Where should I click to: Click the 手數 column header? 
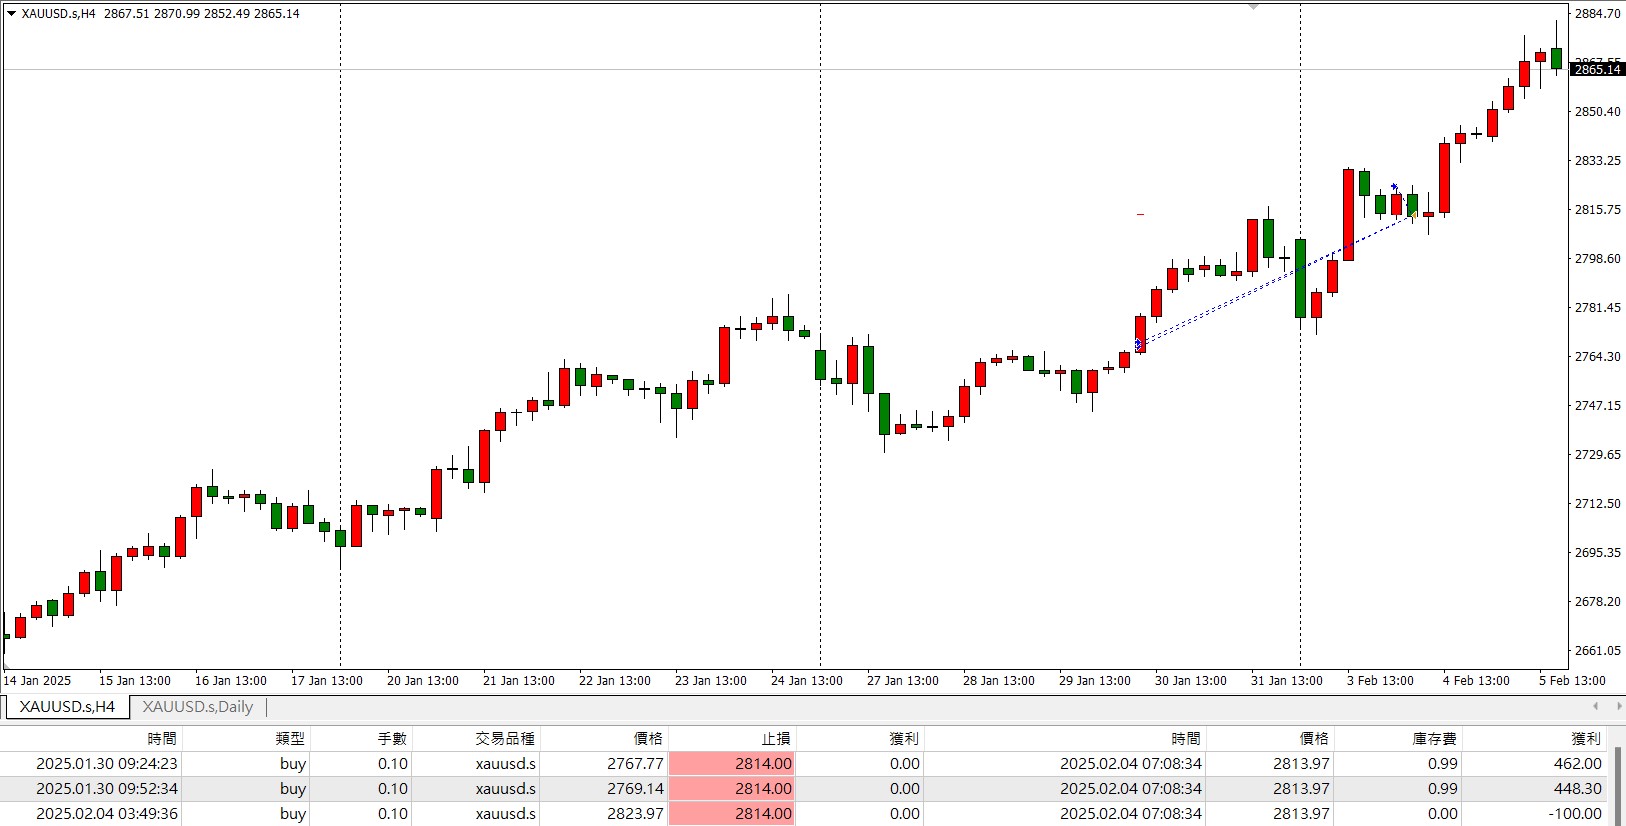392,738
